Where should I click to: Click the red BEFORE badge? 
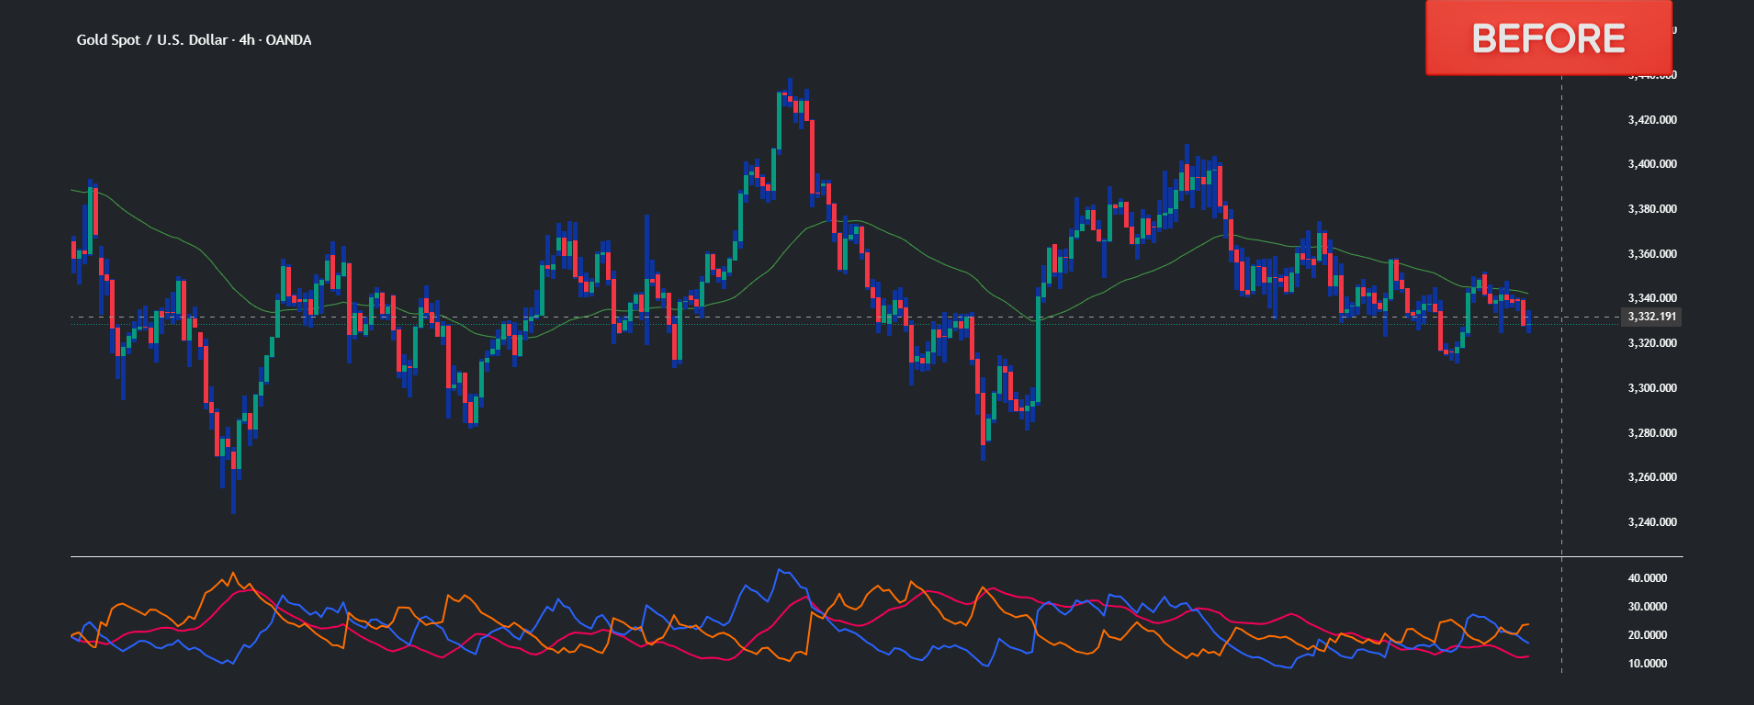(x=1547, y=38)
